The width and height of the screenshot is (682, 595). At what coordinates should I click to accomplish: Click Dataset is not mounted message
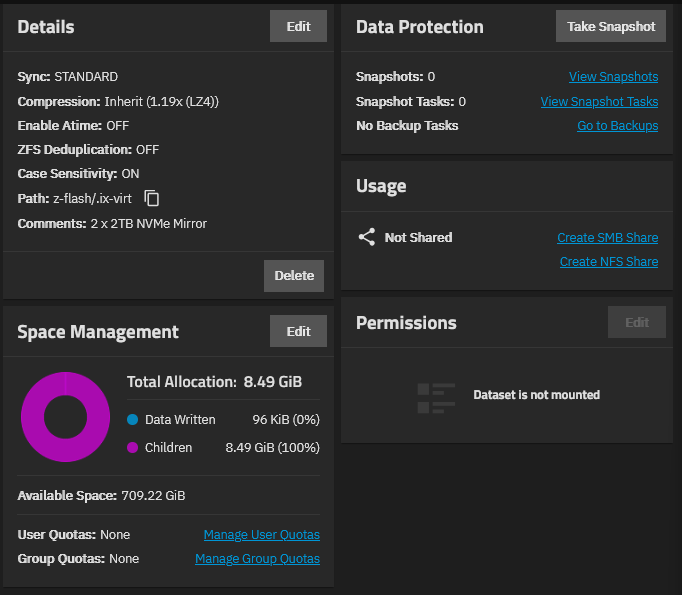536,394
